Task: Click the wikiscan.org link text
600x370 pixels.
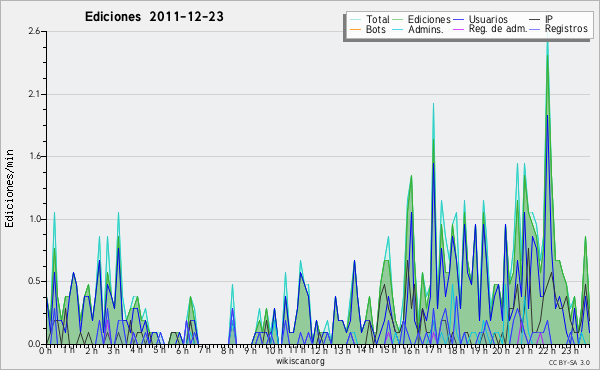Action: tap(300, 361)
